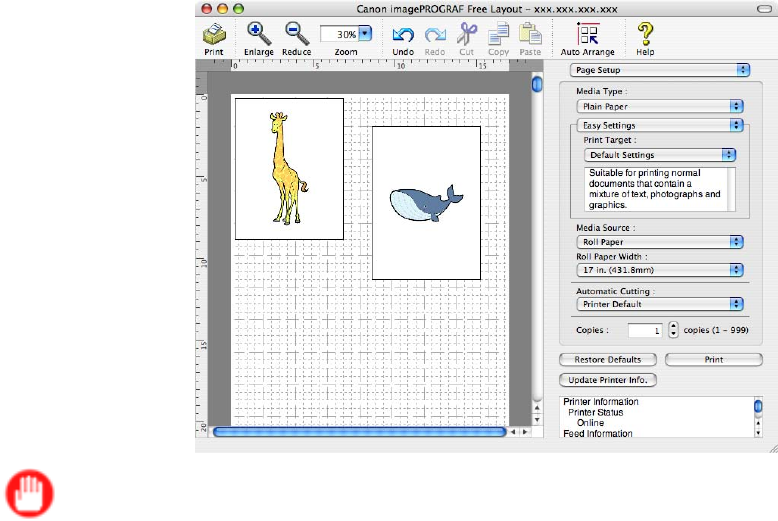Click the preview scroll-right arrow
The width and height of the screenshot is (778, 521).
[525, 432]
